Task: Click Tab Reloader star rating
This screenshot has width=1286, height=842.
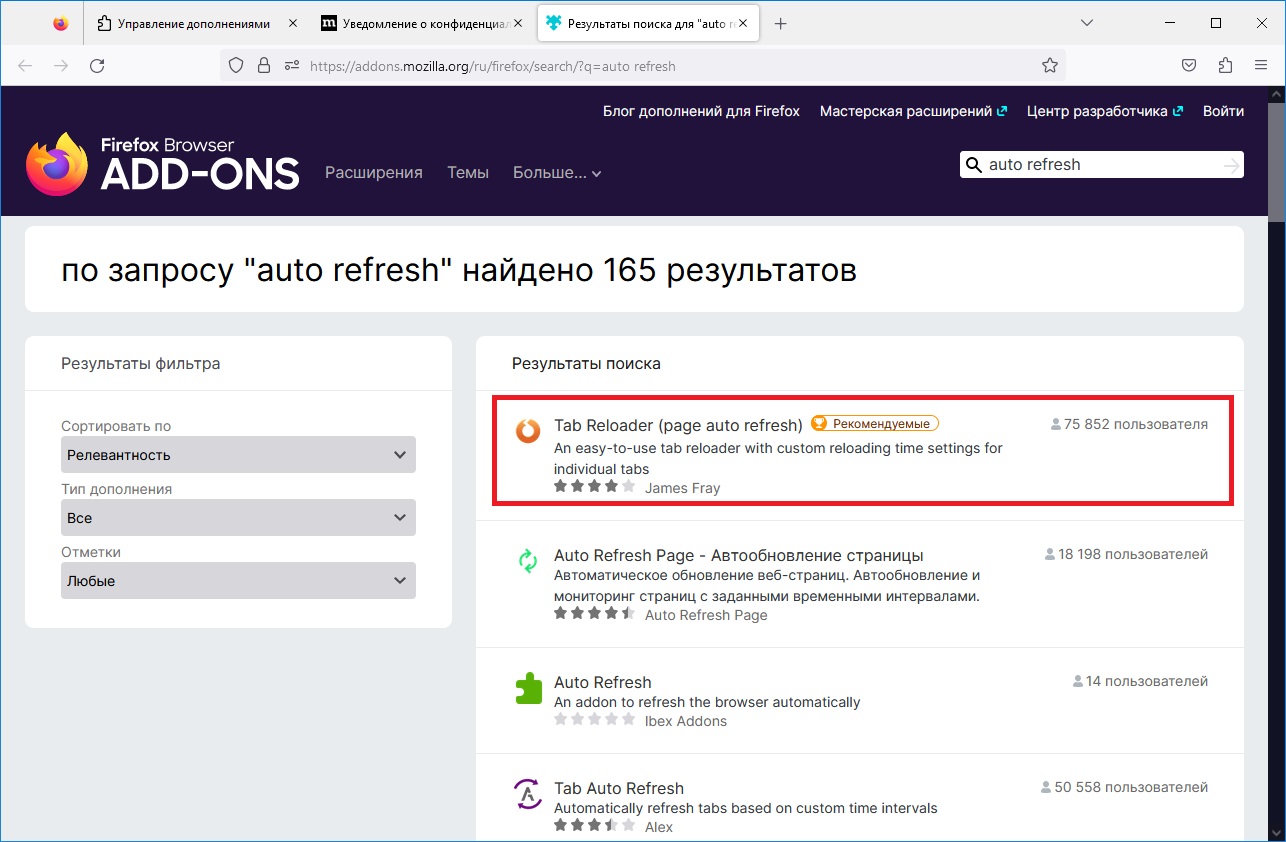Action: pyautogui.click(x=594, y=487)
